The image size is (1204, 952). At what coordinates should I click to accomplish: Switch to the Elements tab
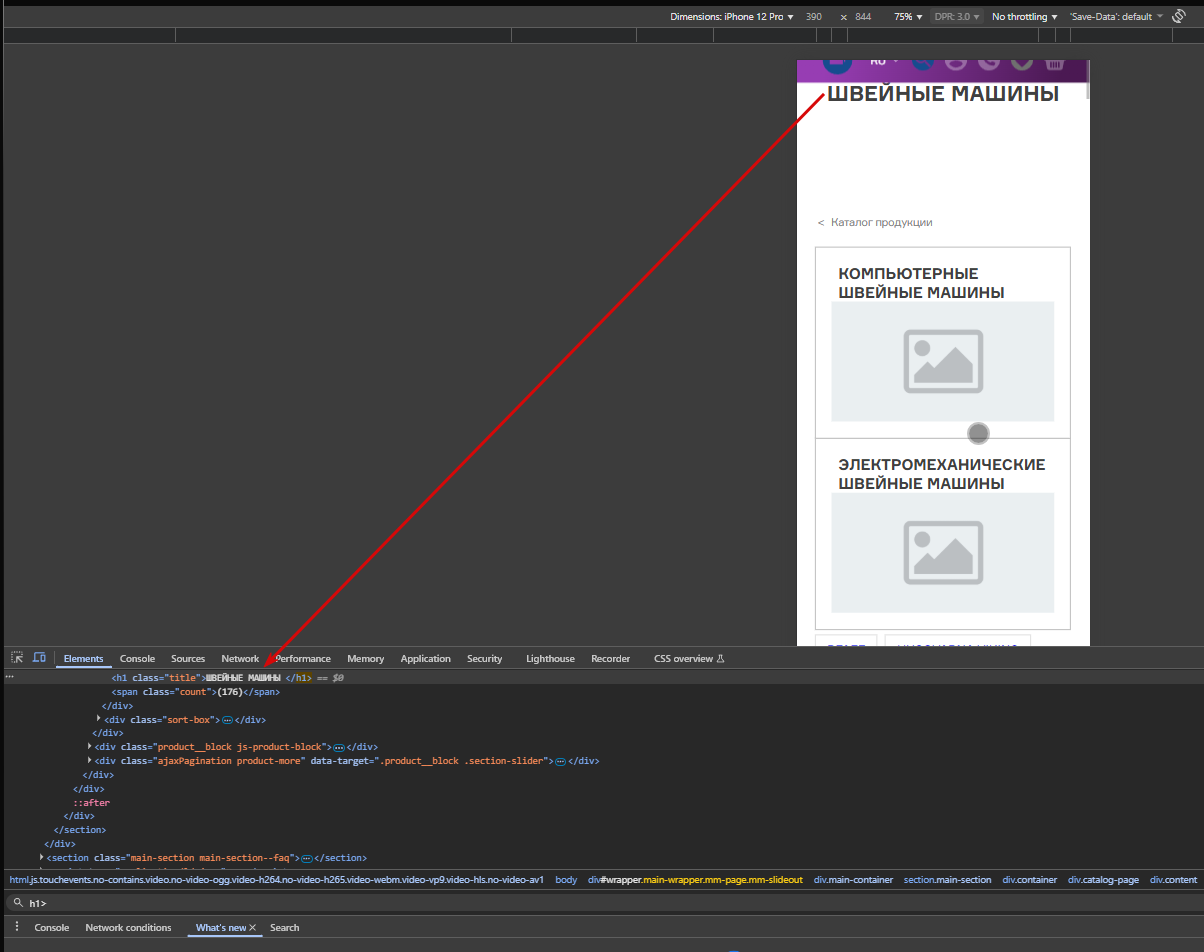83,659
